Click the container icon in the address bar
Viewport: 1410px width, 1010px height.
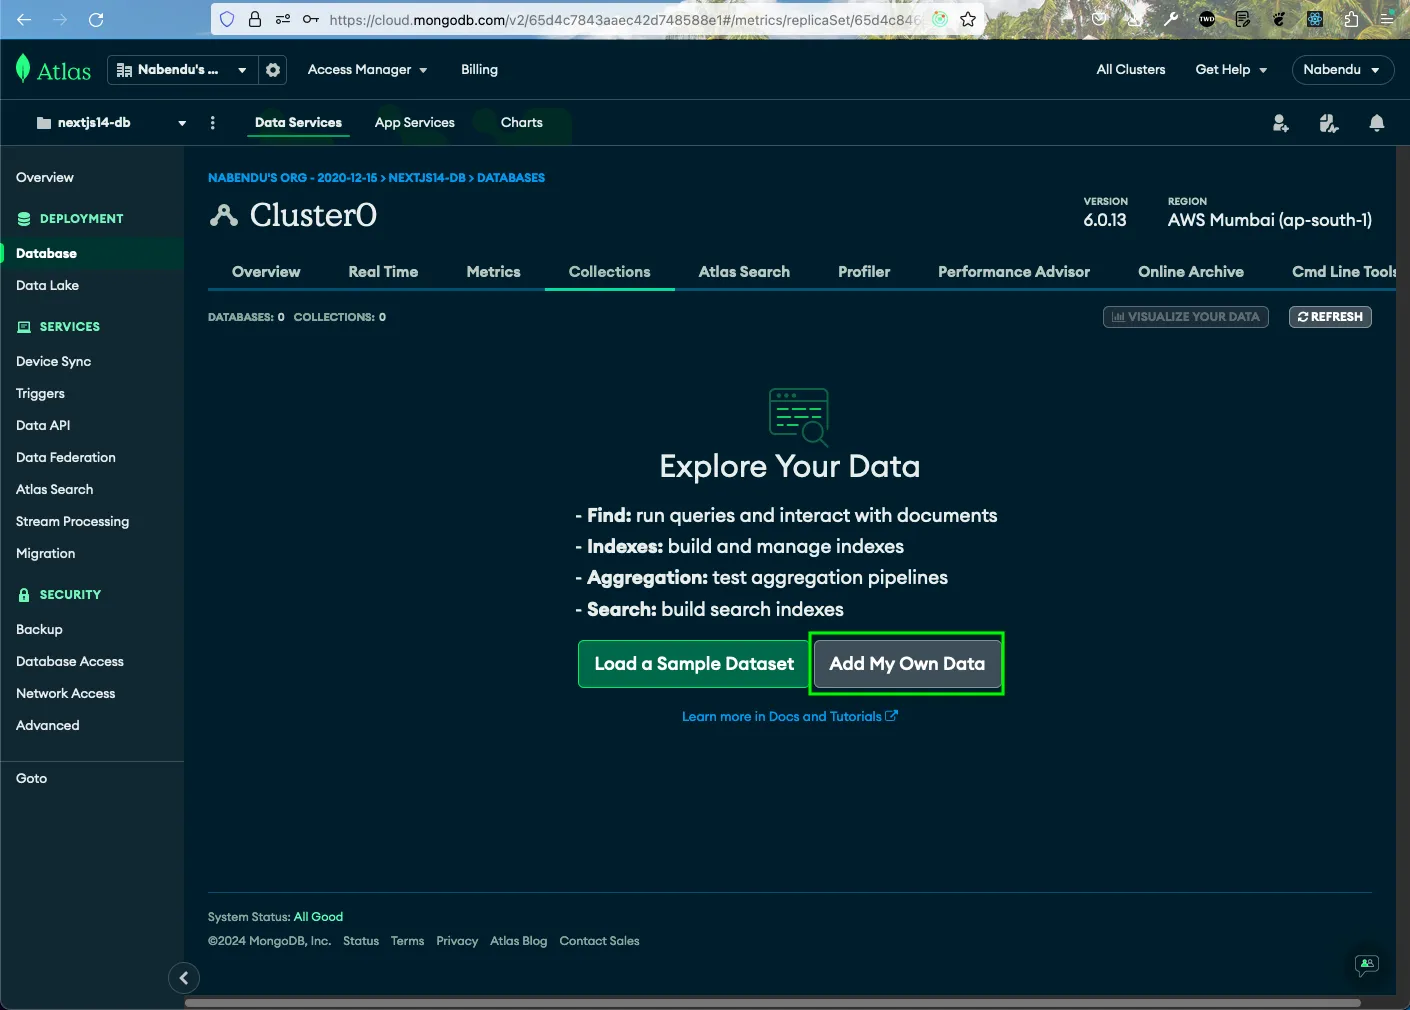(x=940, y=19)
